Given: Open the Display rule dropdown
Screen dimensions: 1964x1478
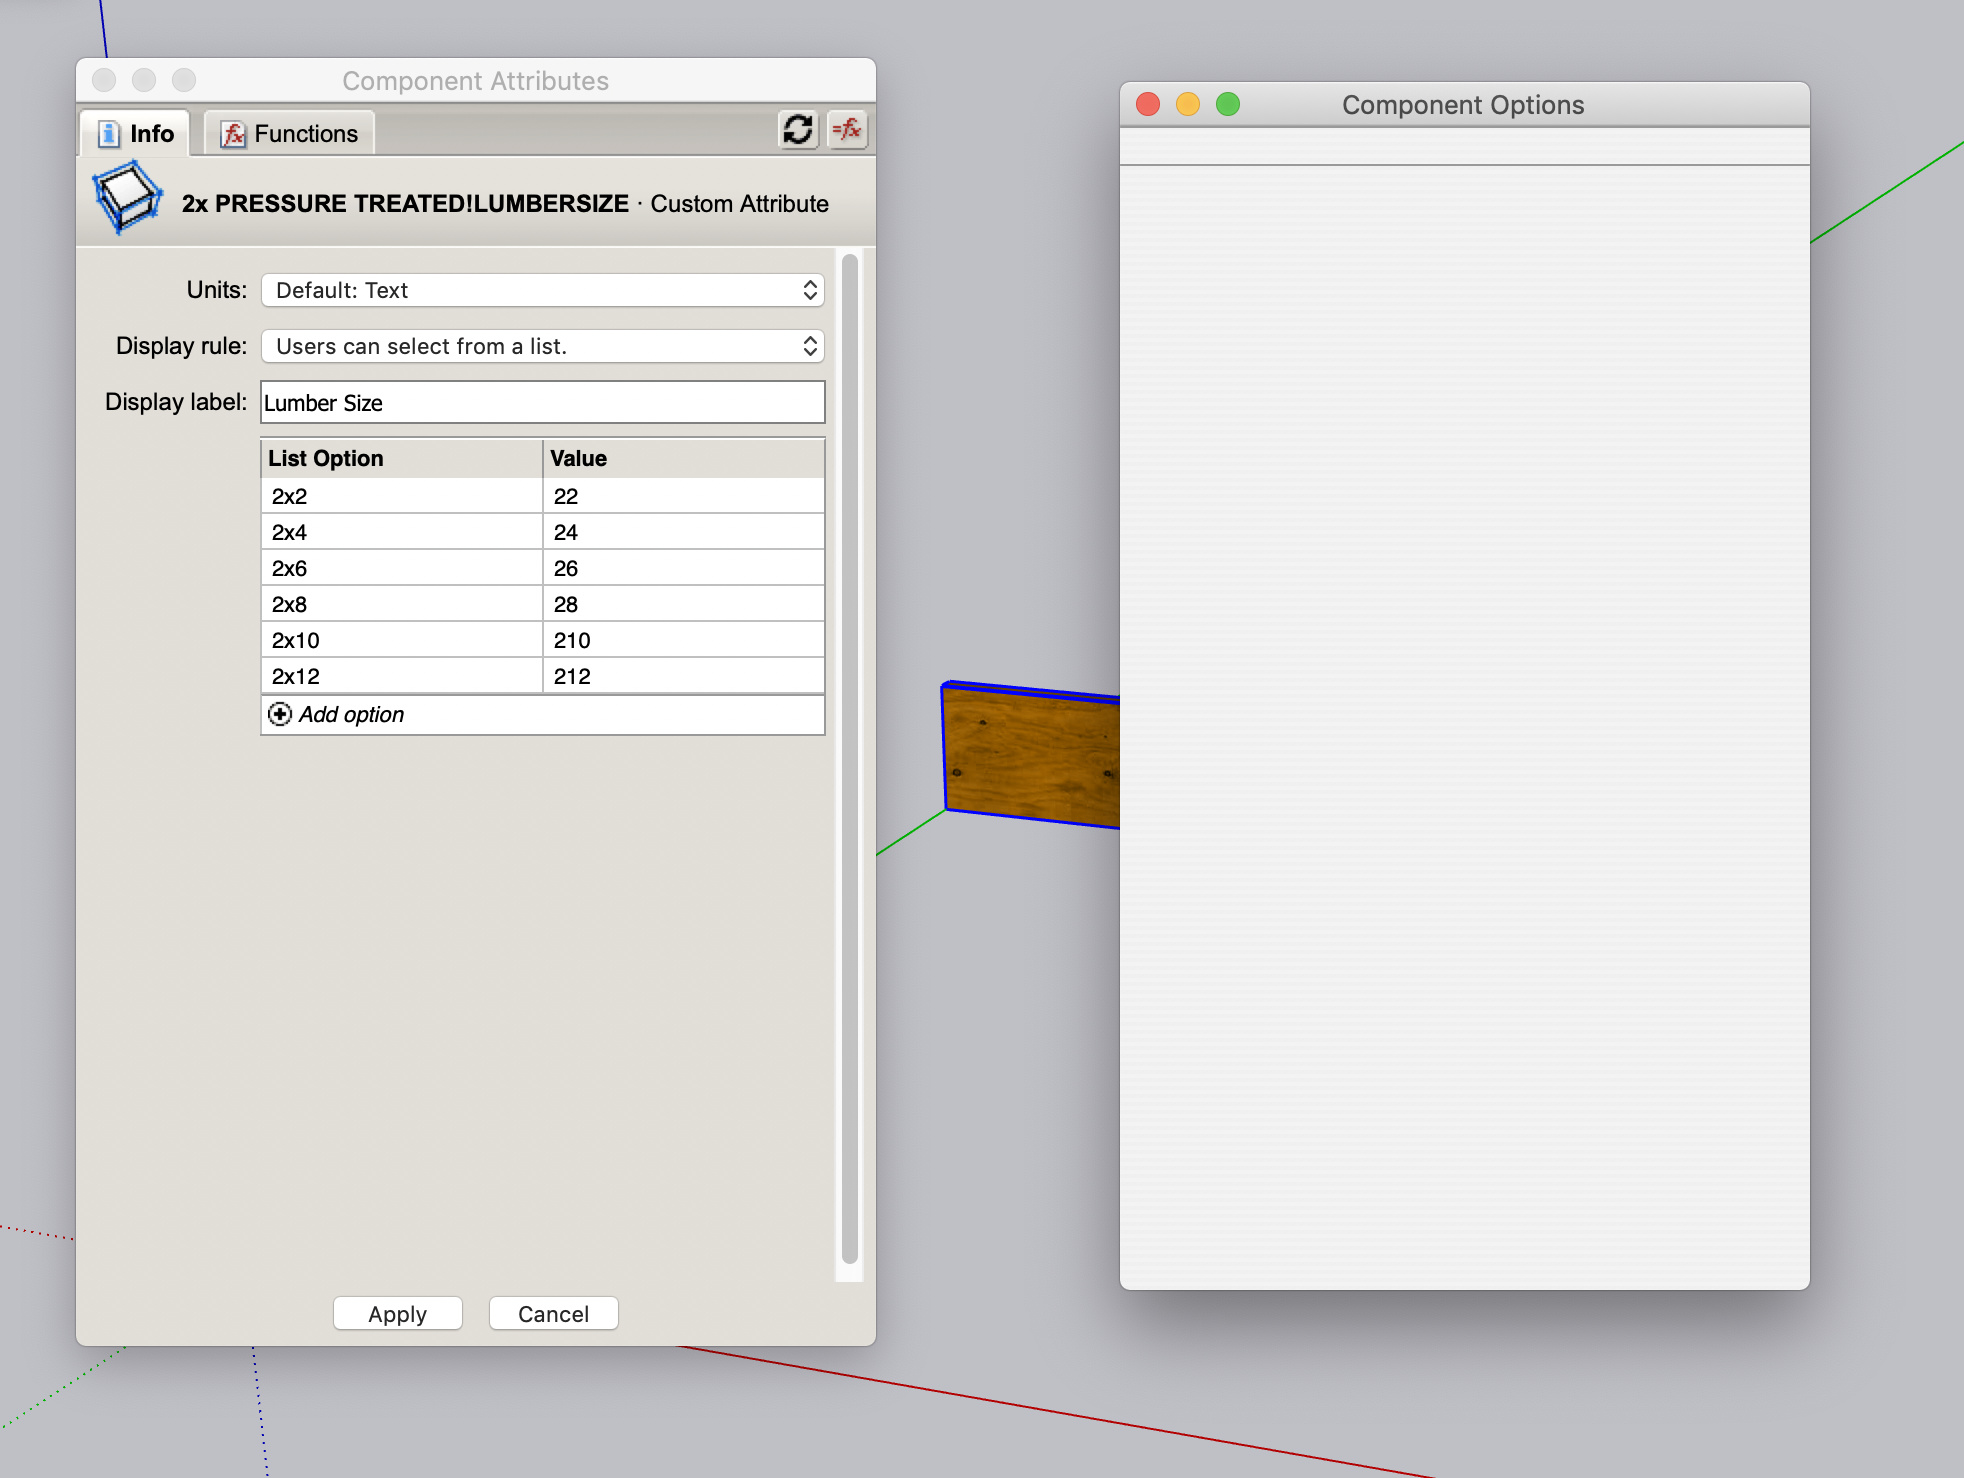Looking at the screenshot, I should point(542,346).
